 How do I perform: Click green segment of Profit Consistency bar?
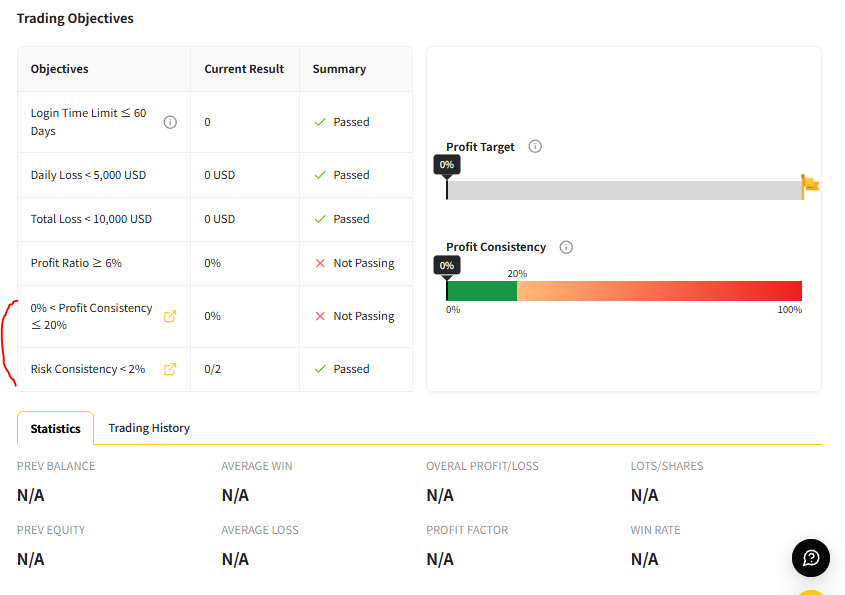tap(482, 291)
